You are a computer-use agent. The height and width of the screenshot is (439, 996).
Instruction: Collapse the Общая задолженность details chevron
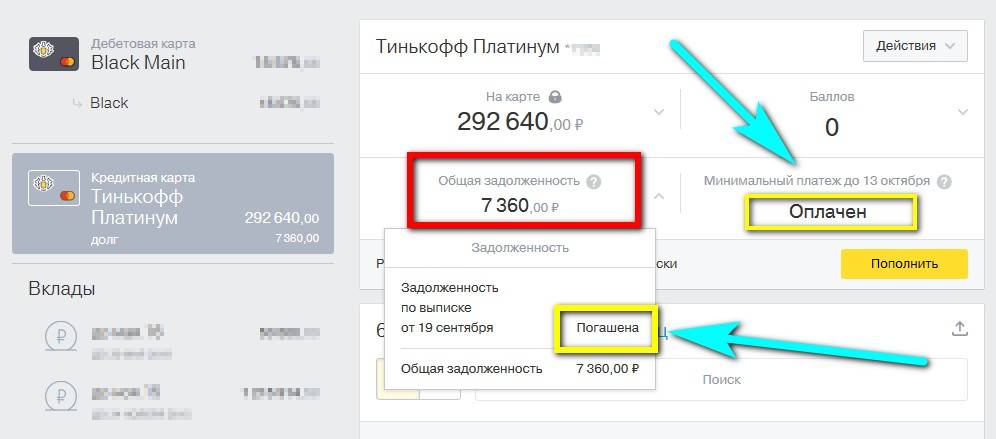tap(658, 196)
